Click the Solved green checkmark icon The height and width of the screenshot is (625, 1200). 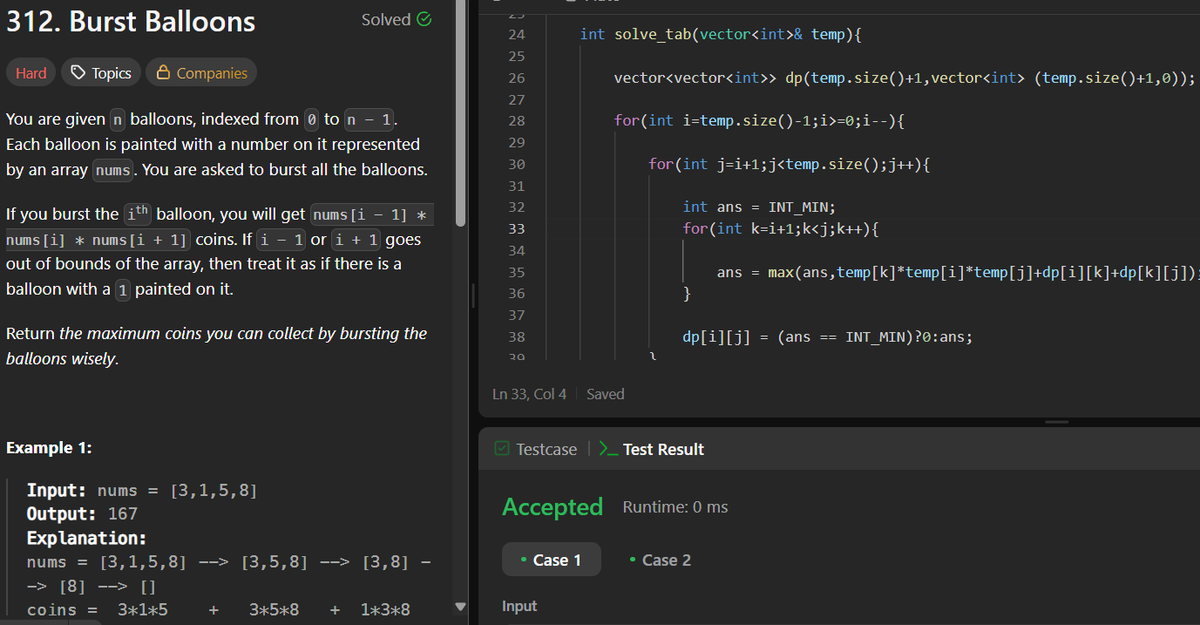point(424,19)
